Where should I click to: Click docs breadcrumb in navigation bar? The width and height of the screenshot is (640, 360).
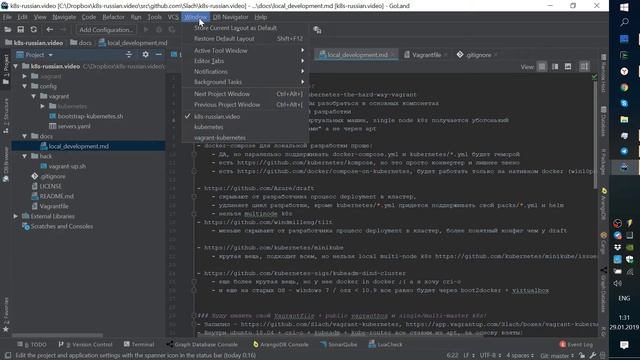(x=85, y=42)
